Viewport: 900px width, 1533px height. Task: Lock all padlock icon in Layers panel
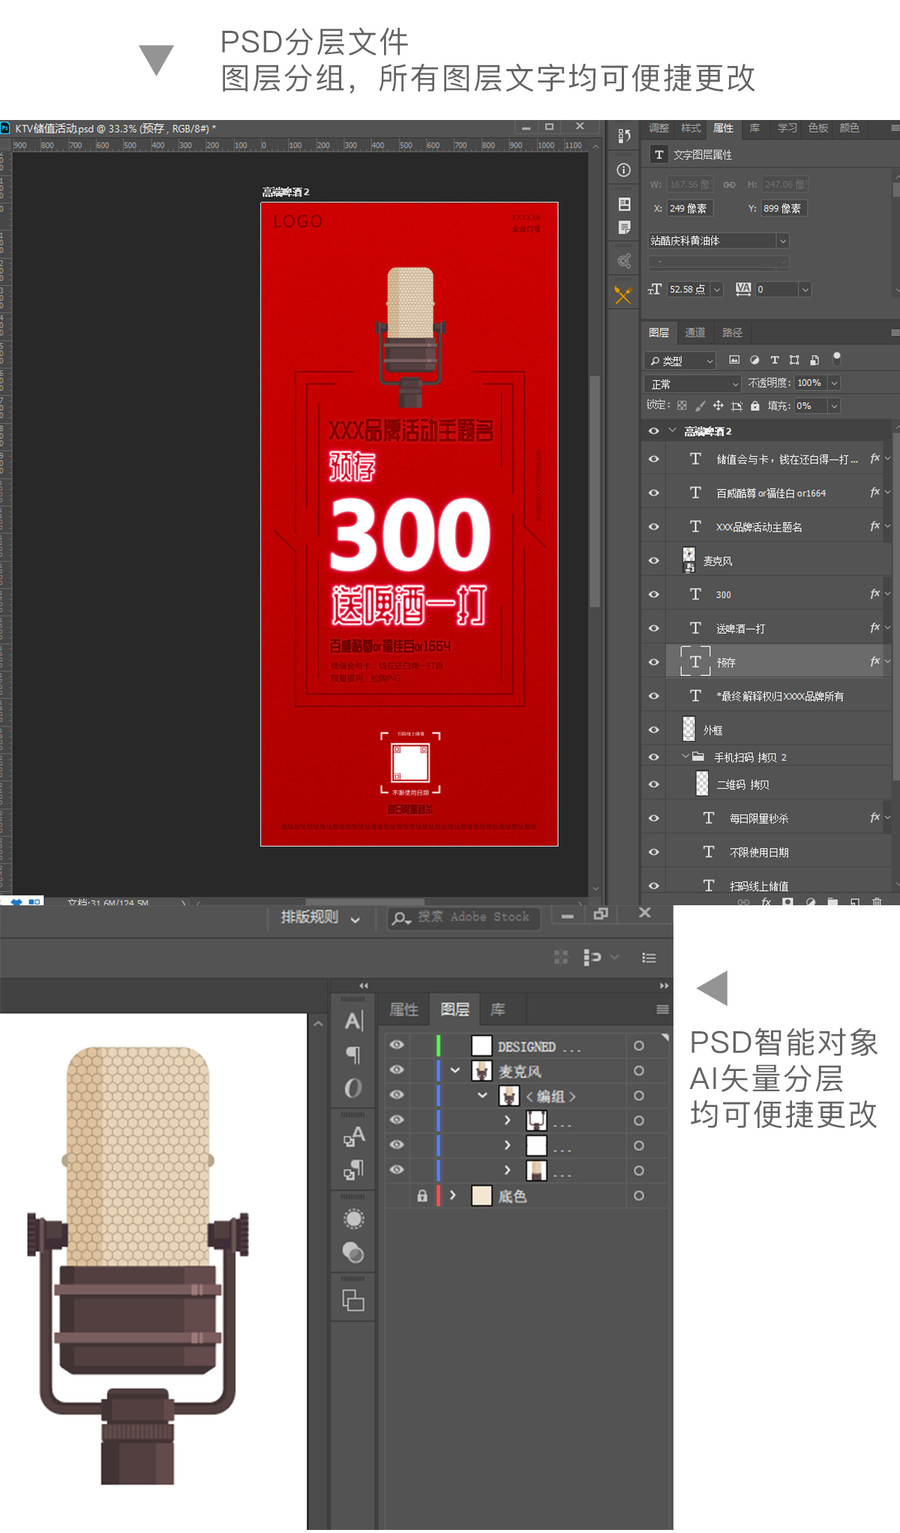tap(755, 406)
